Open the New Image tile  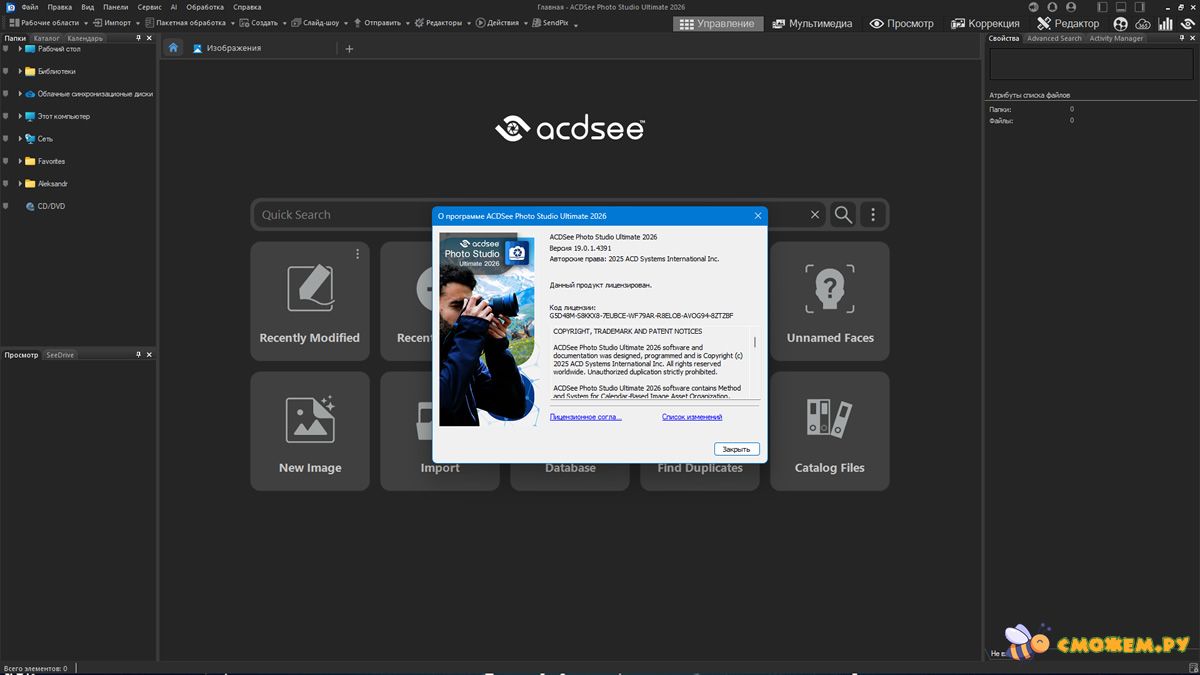coord(310,431)
